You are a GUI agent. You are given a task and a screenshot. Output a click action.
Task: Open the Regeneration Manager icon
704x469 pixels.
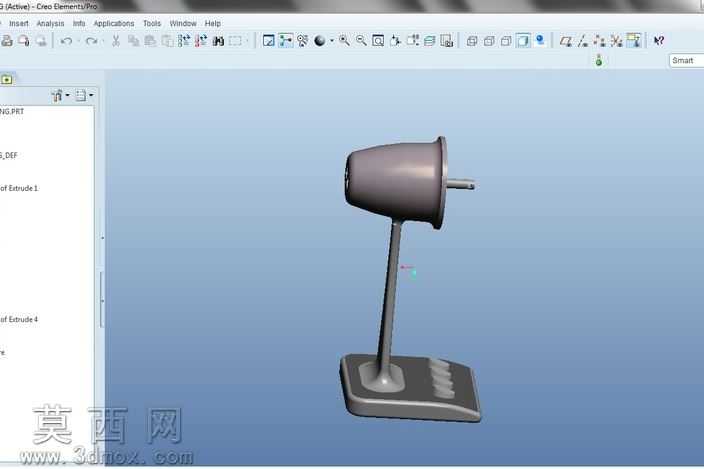pyautogui.click(x=201, y=41)
